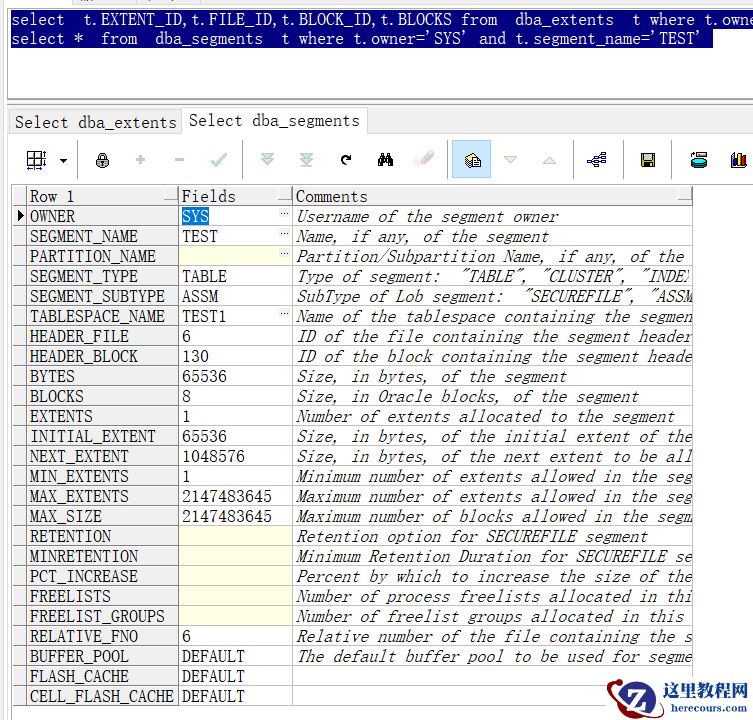
Task: Click the BLOCKS value 8
Action: pos(187,396)
